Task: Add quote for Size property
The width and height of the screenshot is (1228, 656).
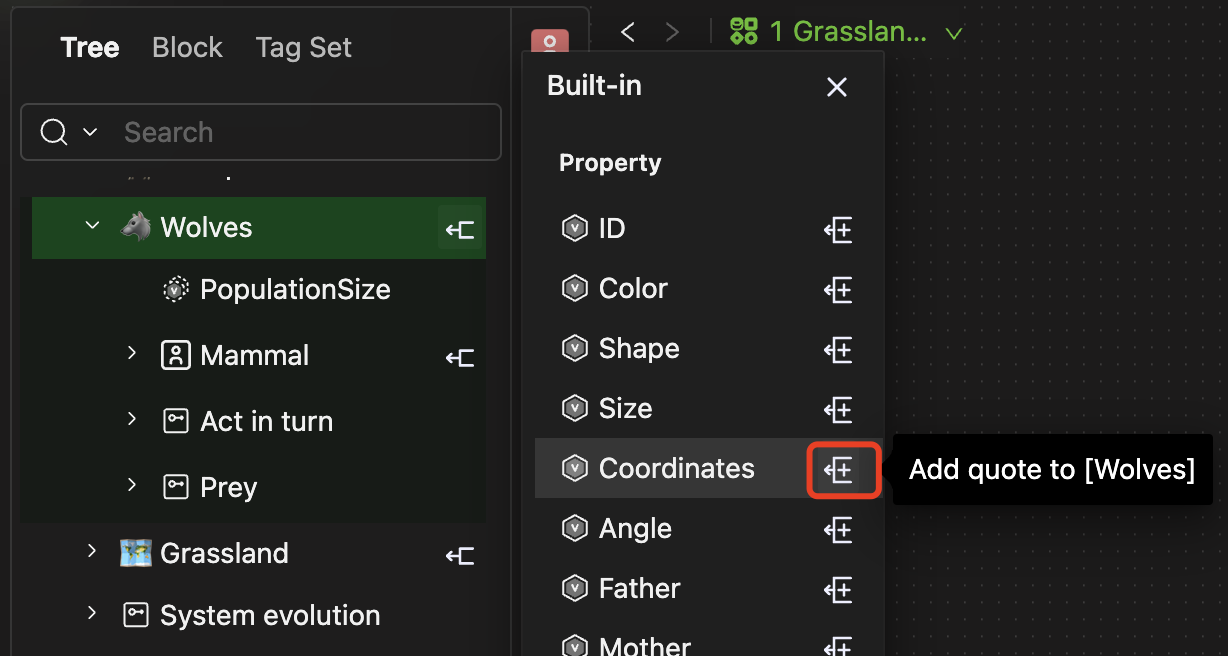Action: tap(838, 409)
